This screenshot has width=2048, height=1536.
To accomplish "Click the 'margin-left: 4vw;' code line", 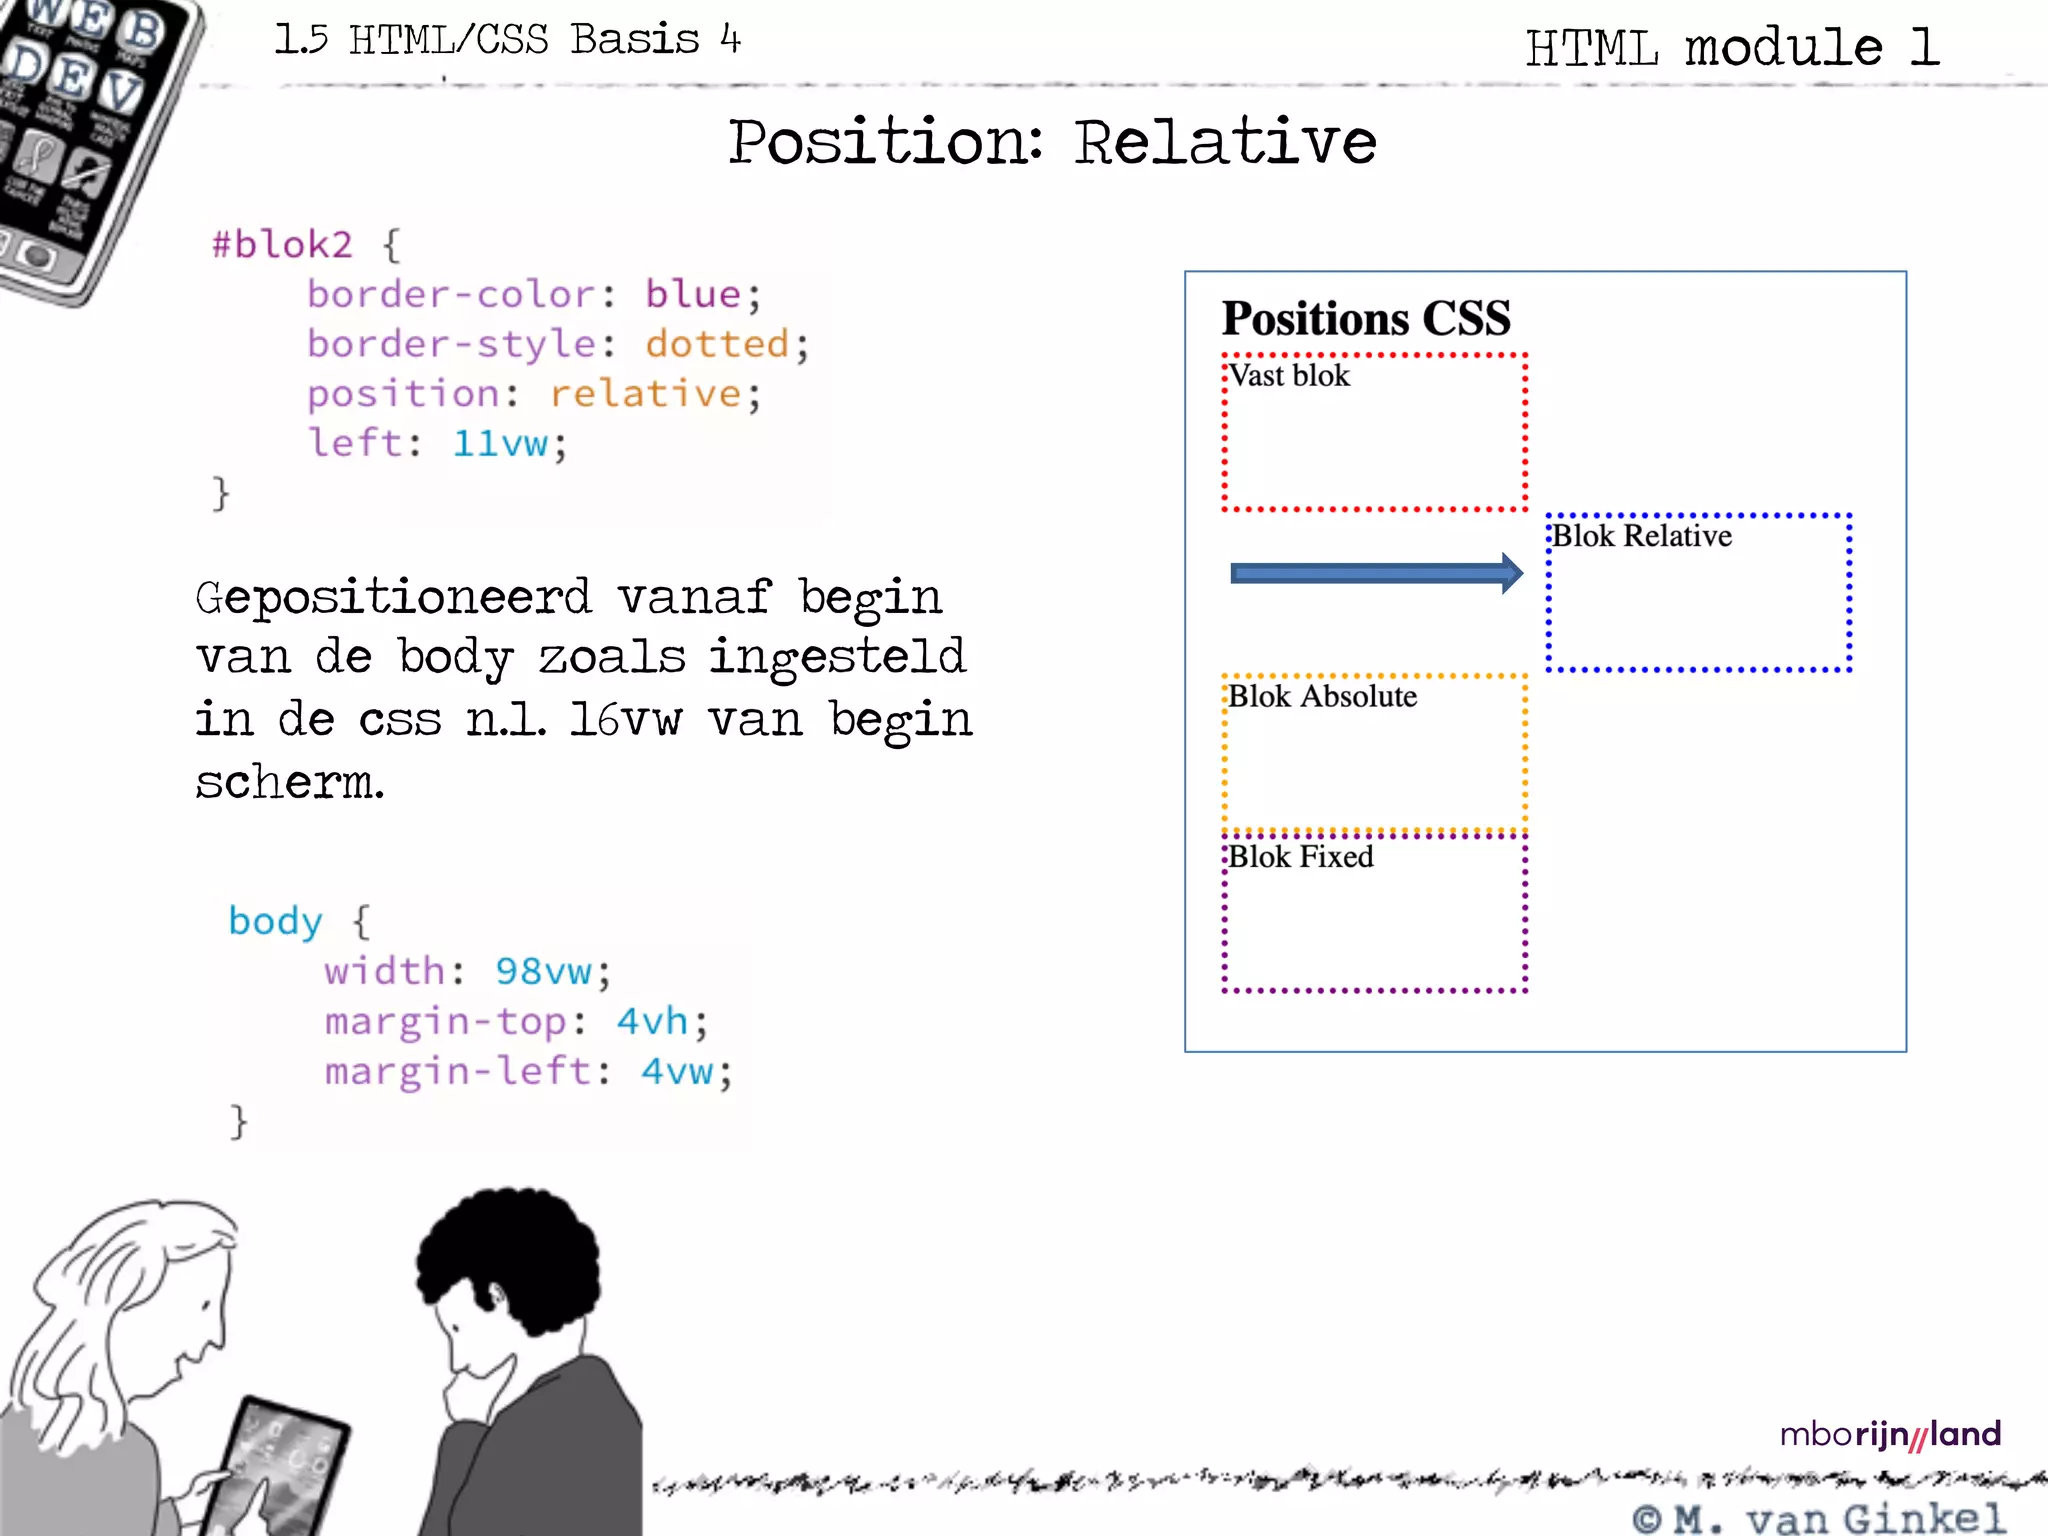I will pyautogui.click(x=528, y=1071).
